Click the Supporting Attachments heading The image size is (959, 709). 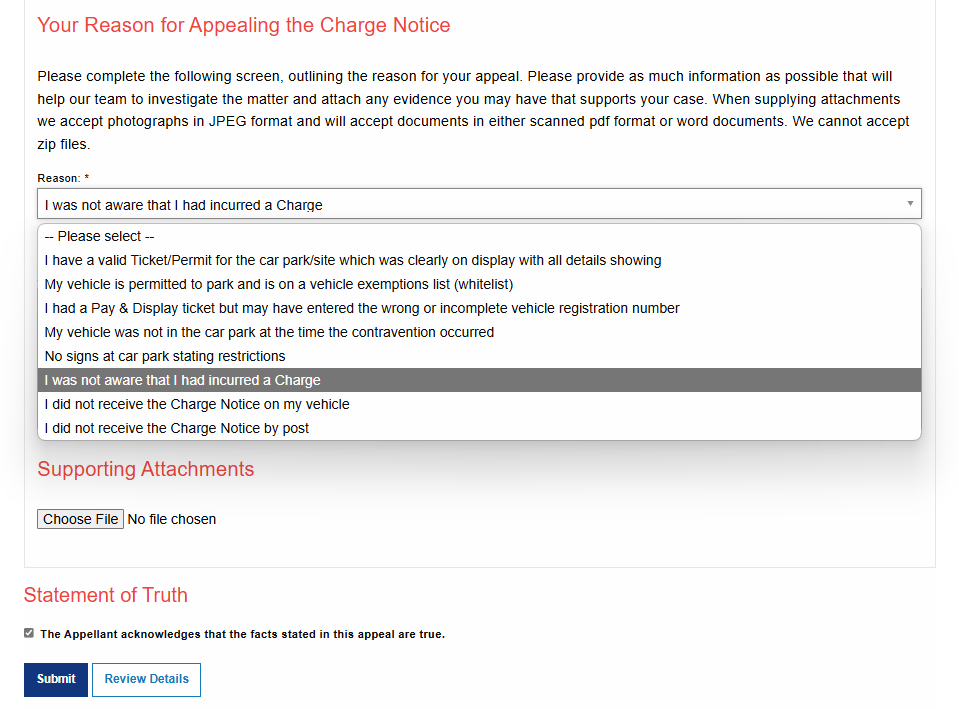click(x=146, y=469)
